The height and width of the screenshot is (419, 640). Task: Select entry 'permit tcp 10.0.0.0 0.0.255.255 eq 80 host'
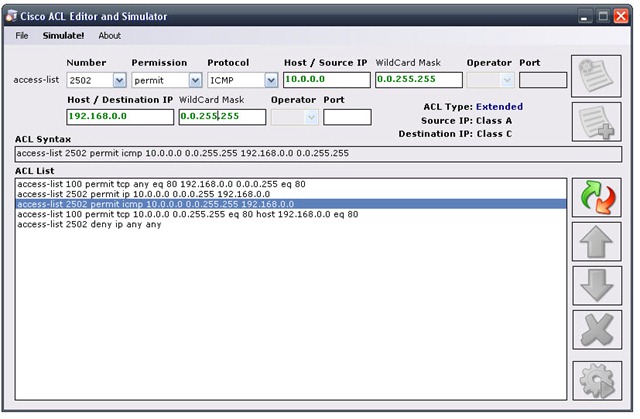pyautogui.click(x=291, y=214)
